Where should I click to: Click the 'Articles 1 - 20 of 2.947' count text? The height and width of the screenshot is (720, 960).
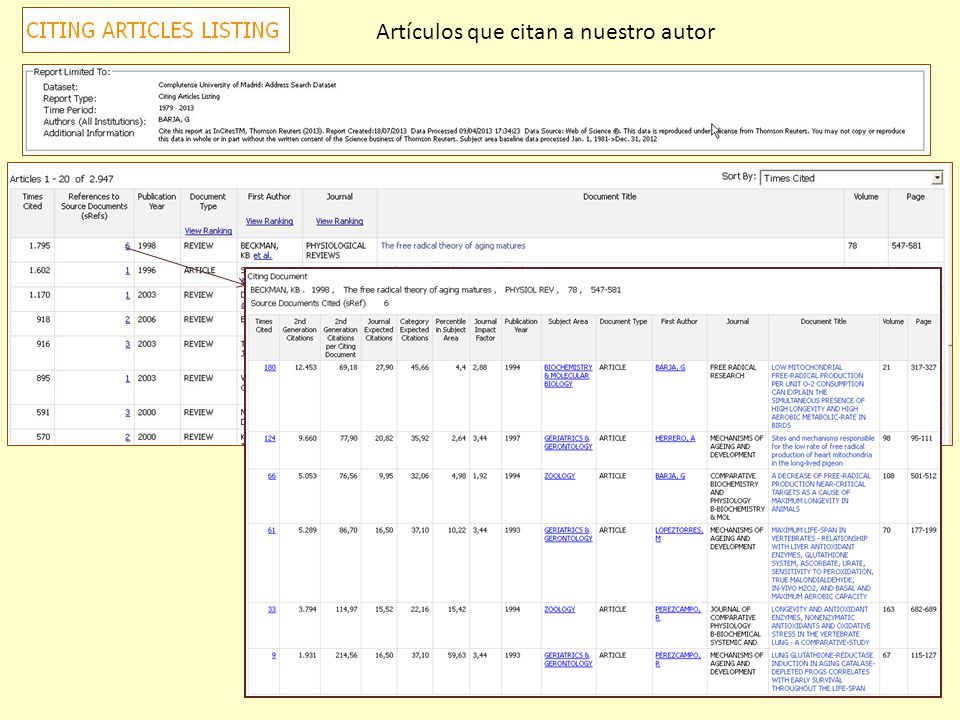click(x=61, y=179)
